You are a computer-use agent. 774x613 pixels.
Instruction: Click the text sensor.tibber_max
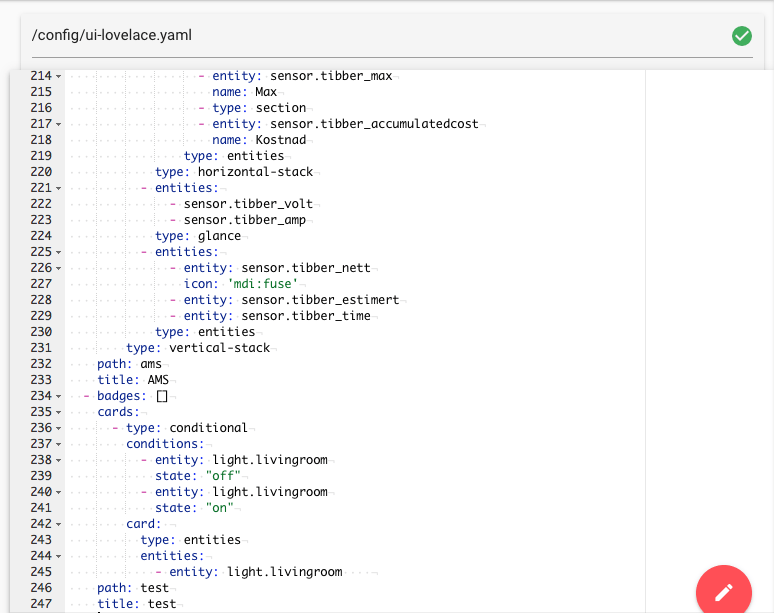(x=331, y=76)
